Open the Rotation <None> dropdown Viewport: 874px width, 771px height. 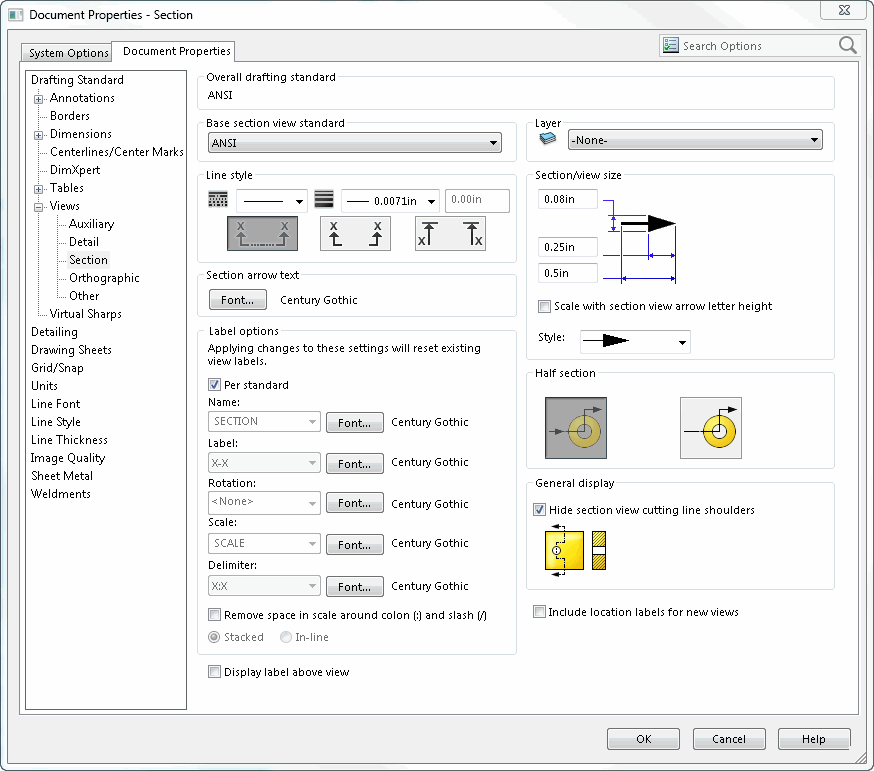tap(264, 502)
